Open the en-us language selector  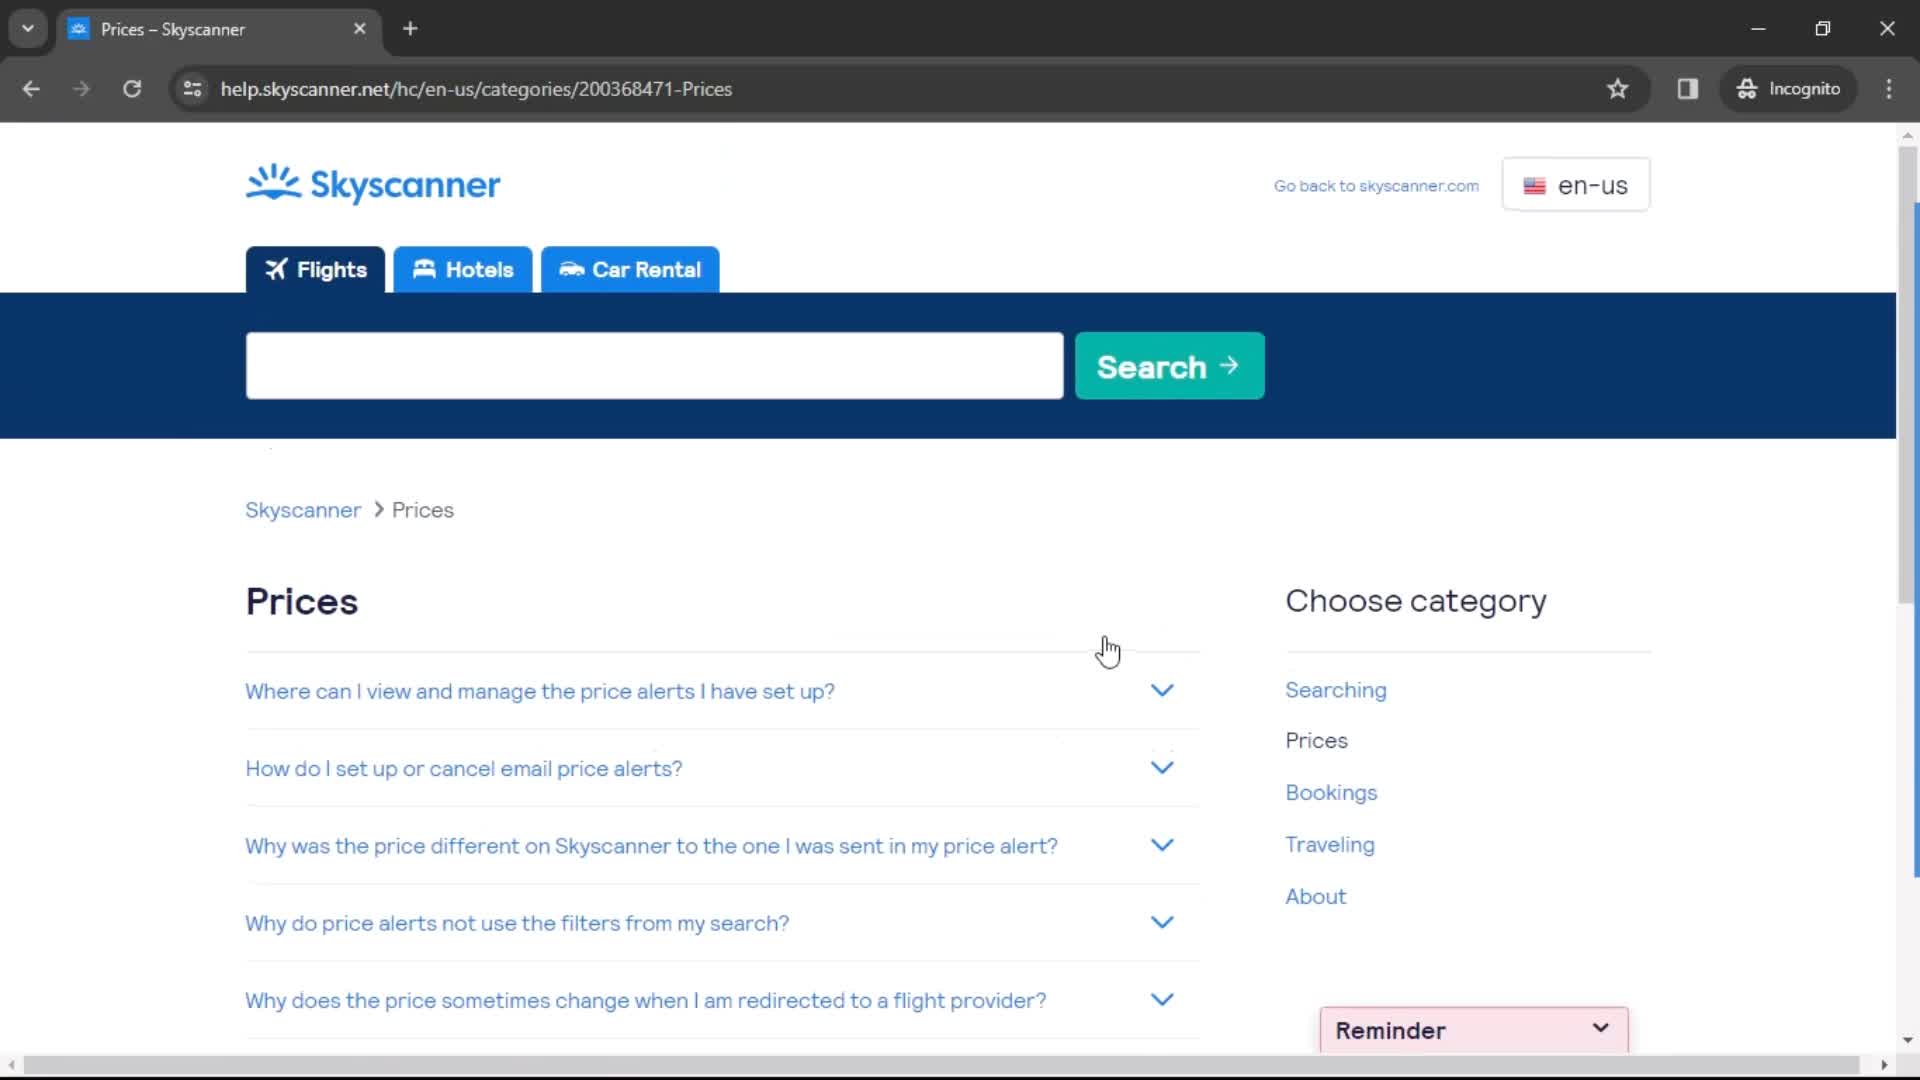point(1576,185)
